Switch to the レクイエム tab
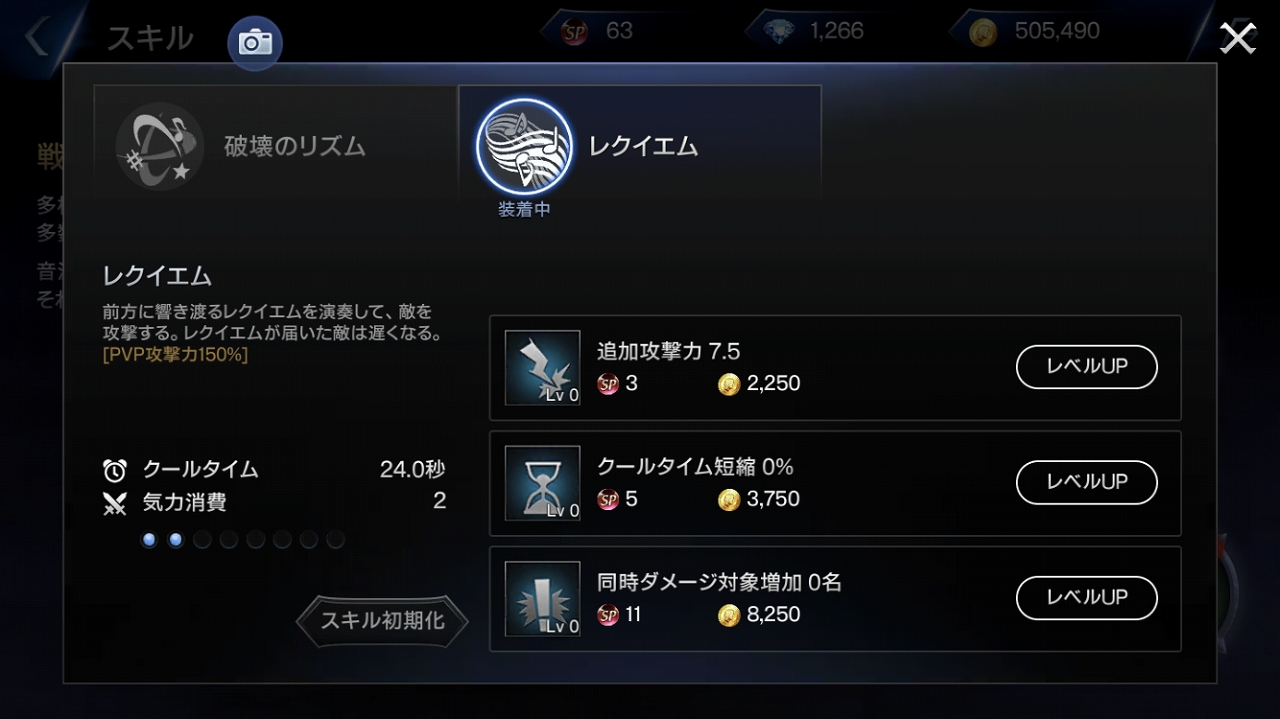The width and height of the screenshot is (1280, 719). click(x=640, y=146)
